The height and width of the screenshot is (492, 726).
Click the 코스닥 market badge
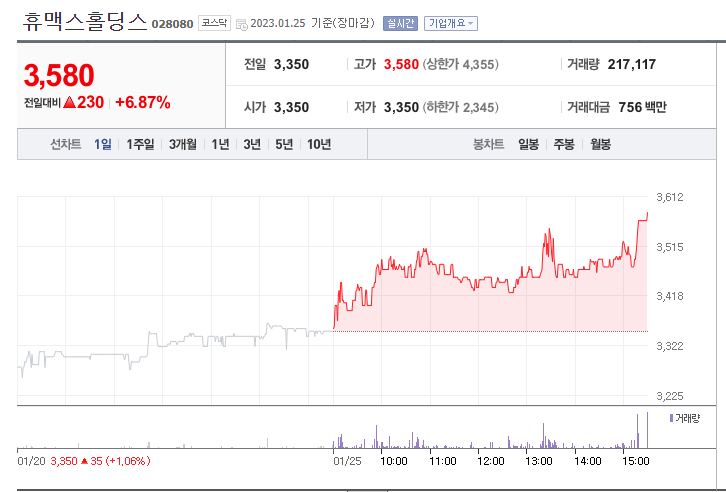pos(214,23)
